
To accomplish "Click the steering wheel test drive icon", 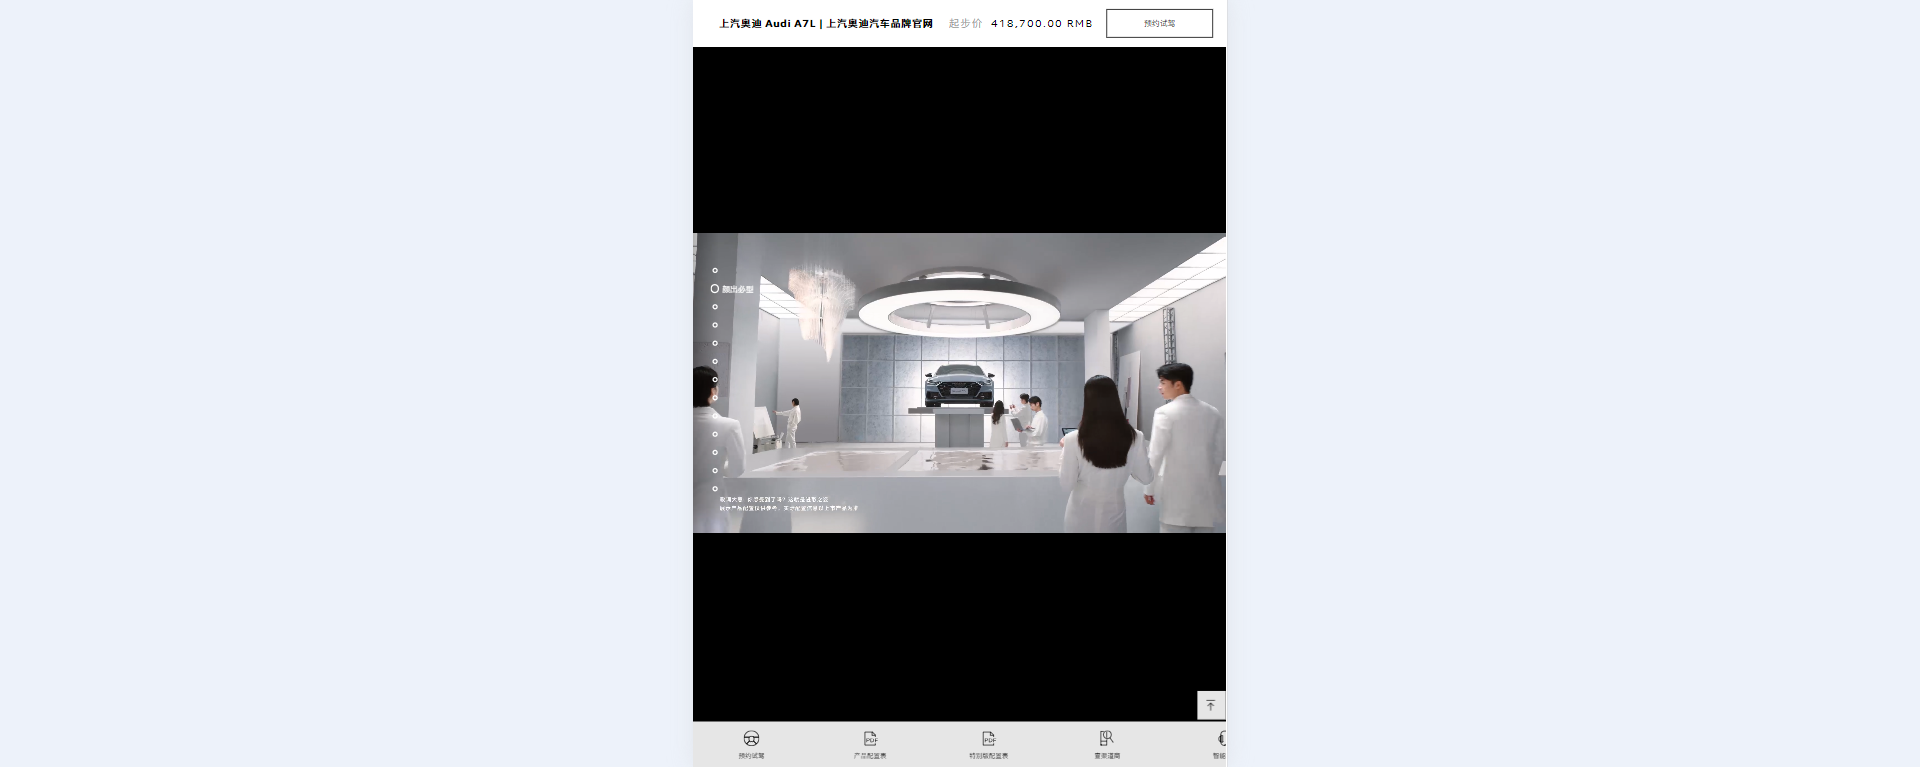I will click(x=751, y=739).
